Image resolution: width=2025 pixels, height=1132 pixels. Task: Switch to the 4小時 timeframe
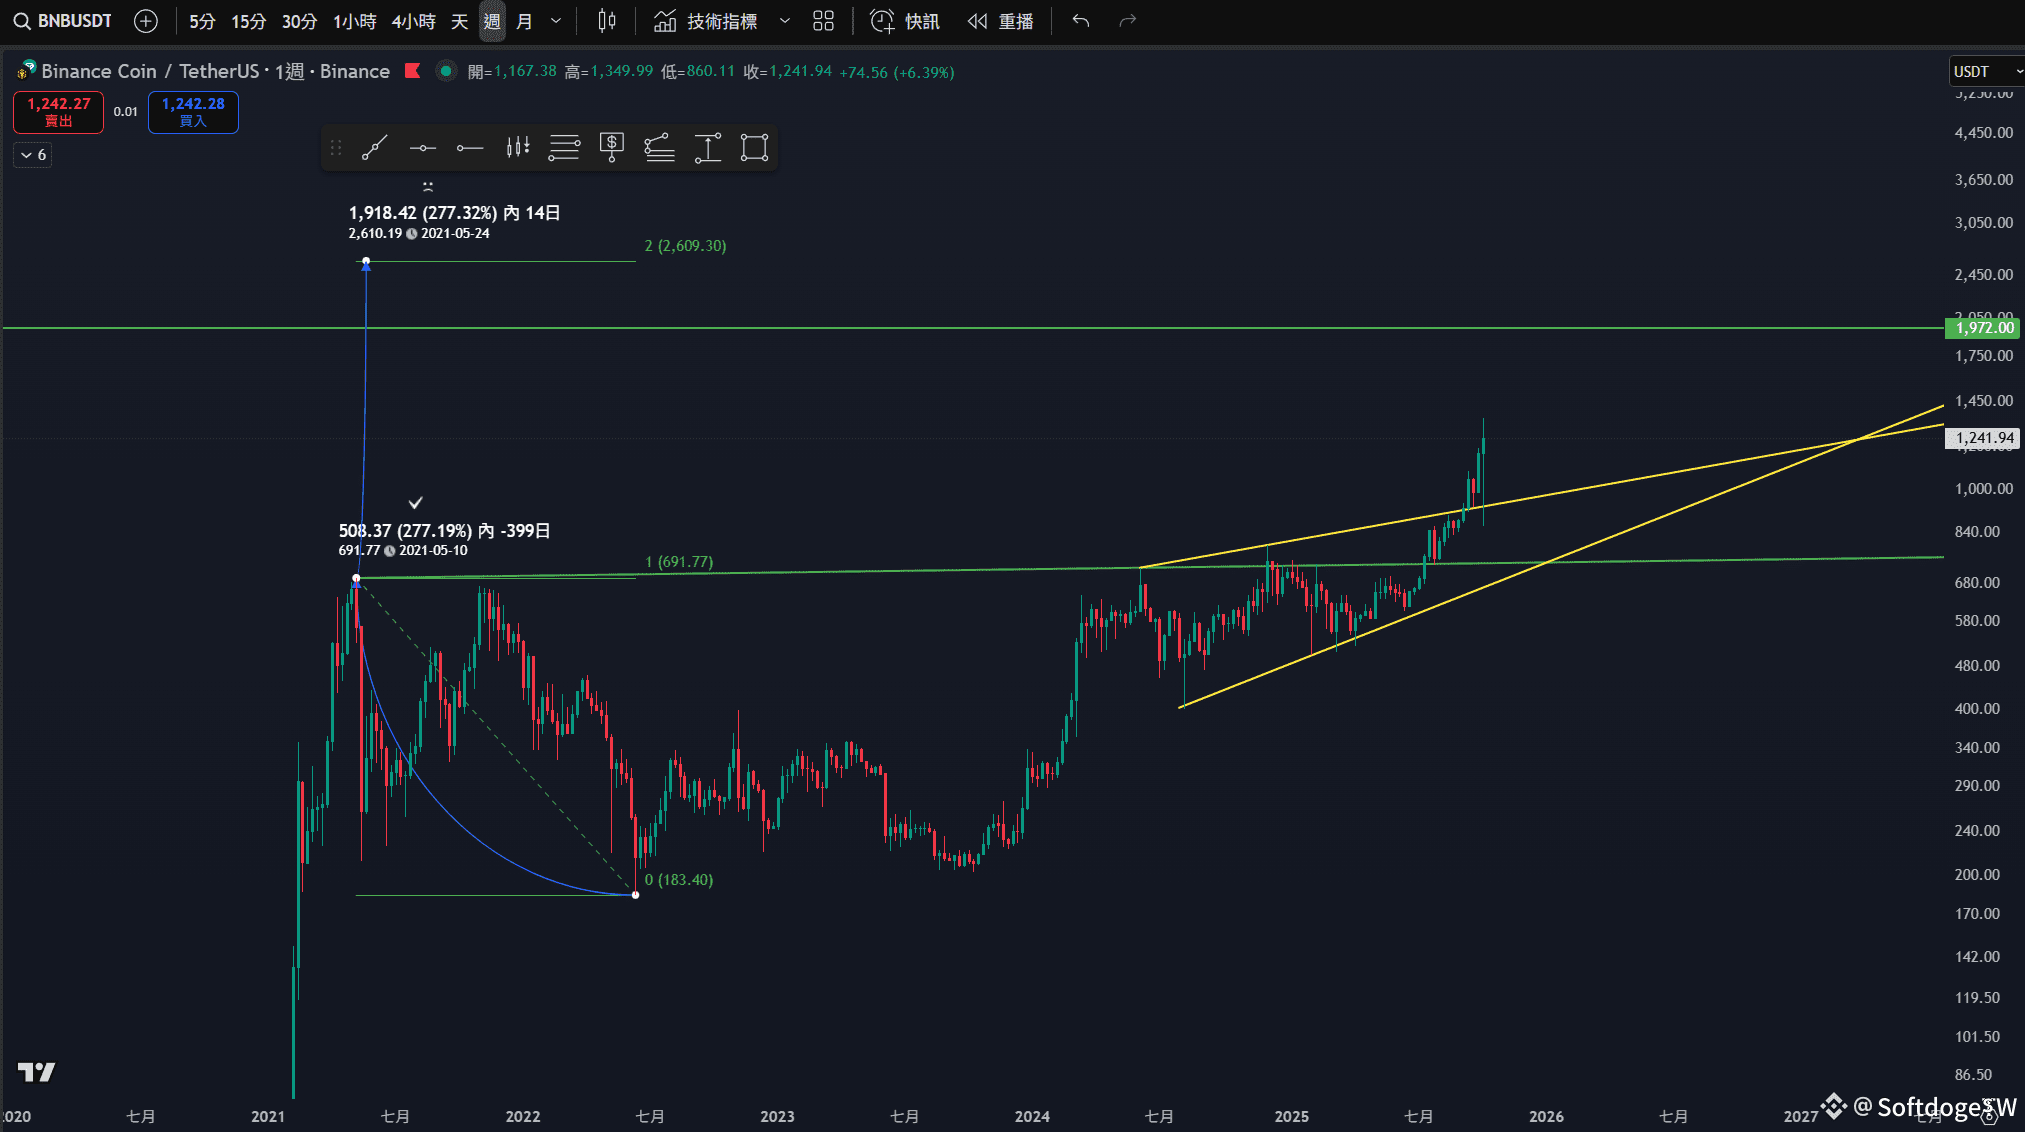413,21
